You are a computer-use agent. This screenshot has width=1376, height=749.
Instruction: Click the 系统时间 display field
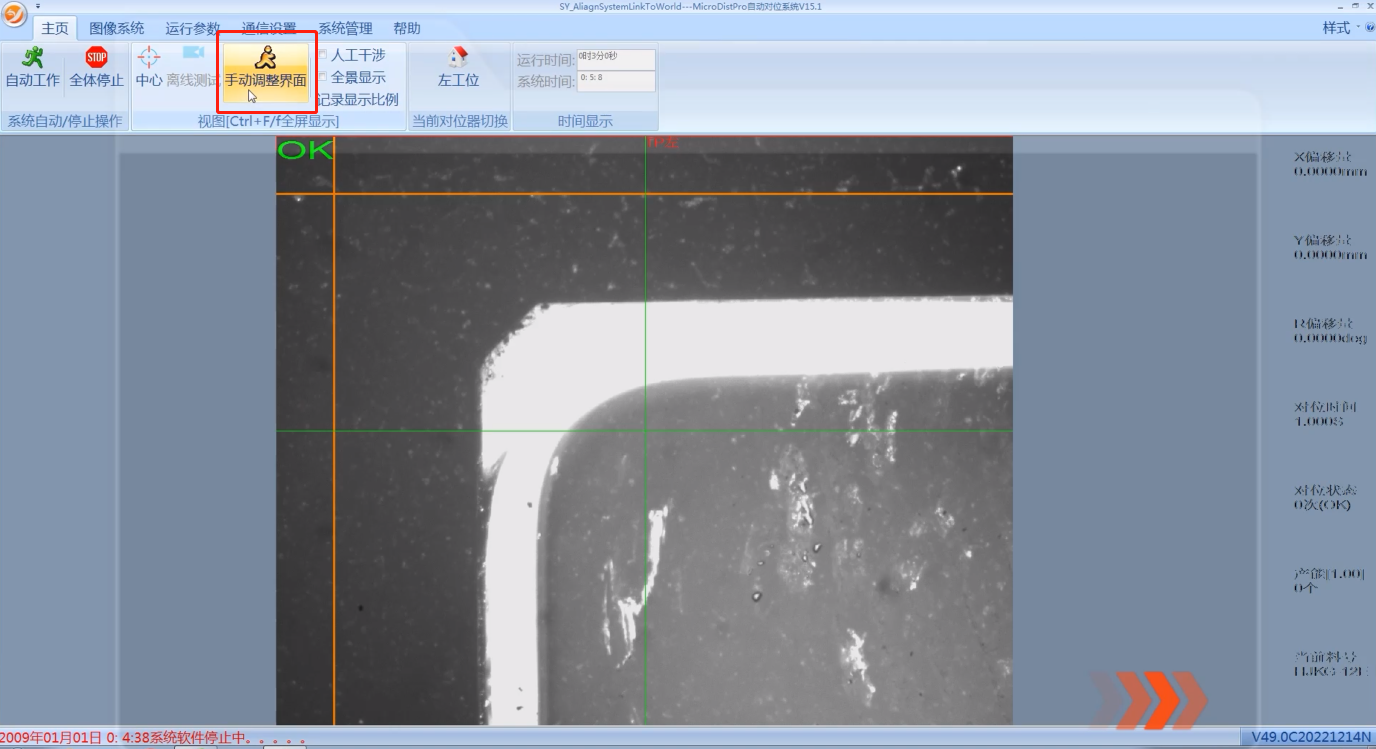pyautogui.click(x=616, y=81)
